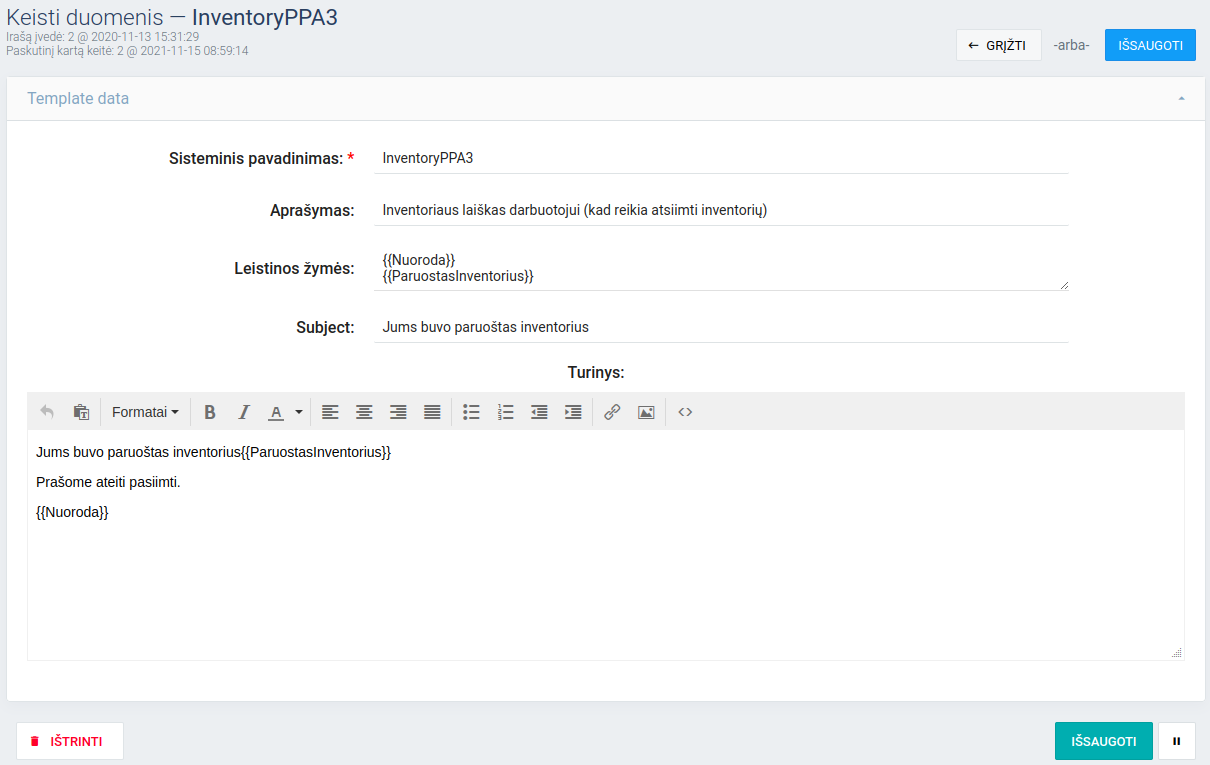The height and width of the screenshot is (765, 1210).
Task: Click the paste as text icon
Action: (81, 412)
